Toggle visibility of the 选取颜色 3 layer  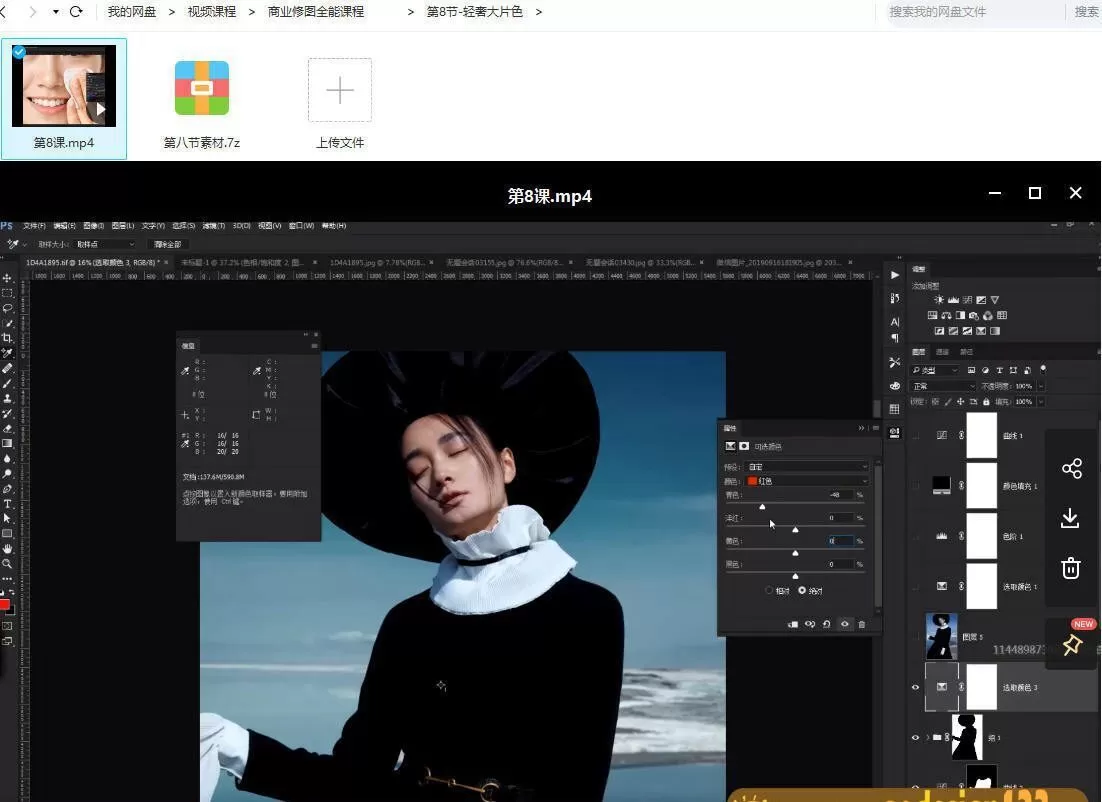click(916, 687)
